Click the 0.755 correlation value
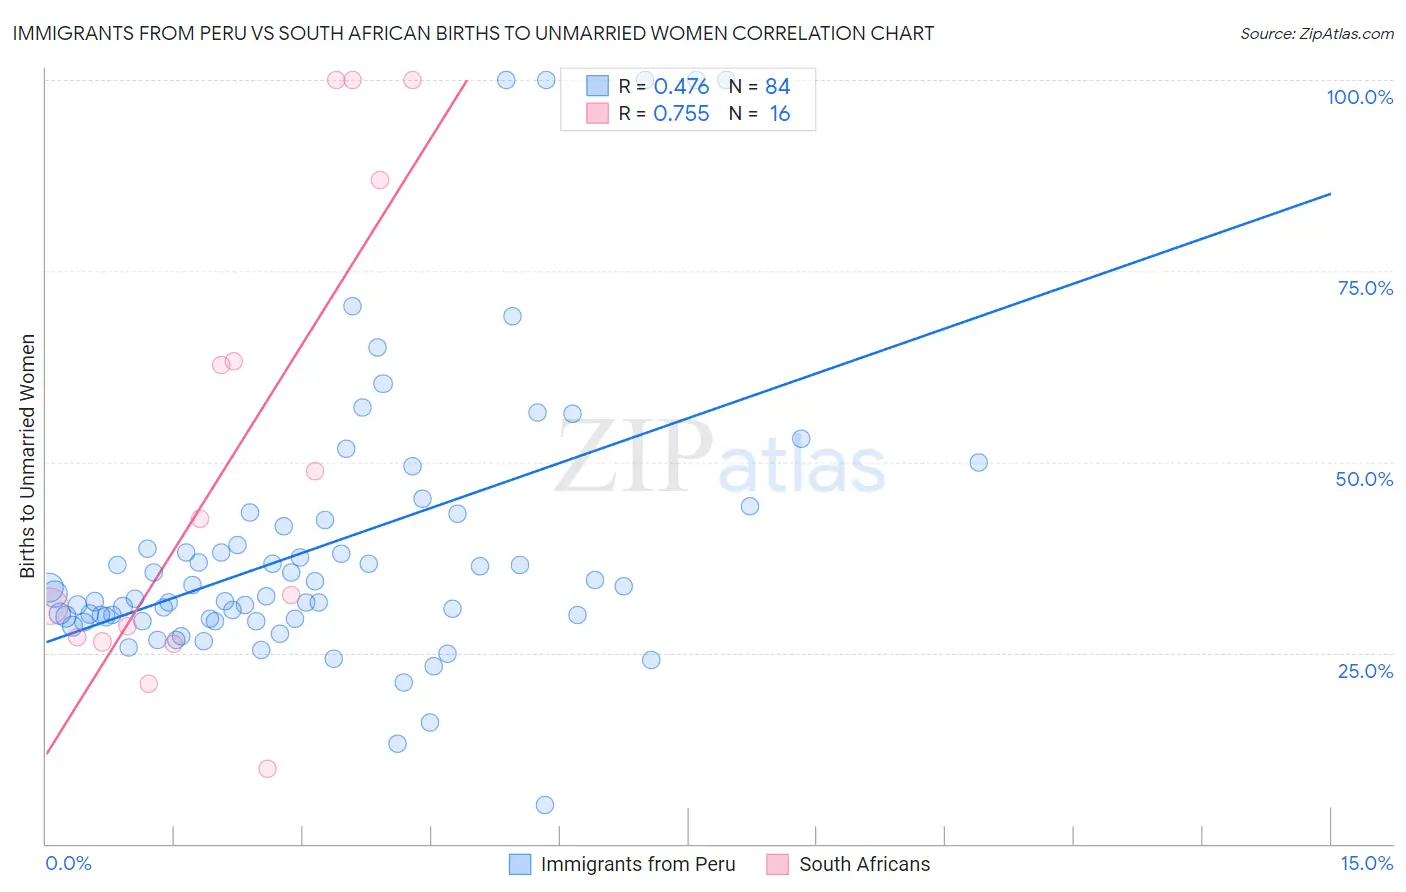Image resolution: width=1406 pixels, height=892 pixels. click(x=681, y=113)
